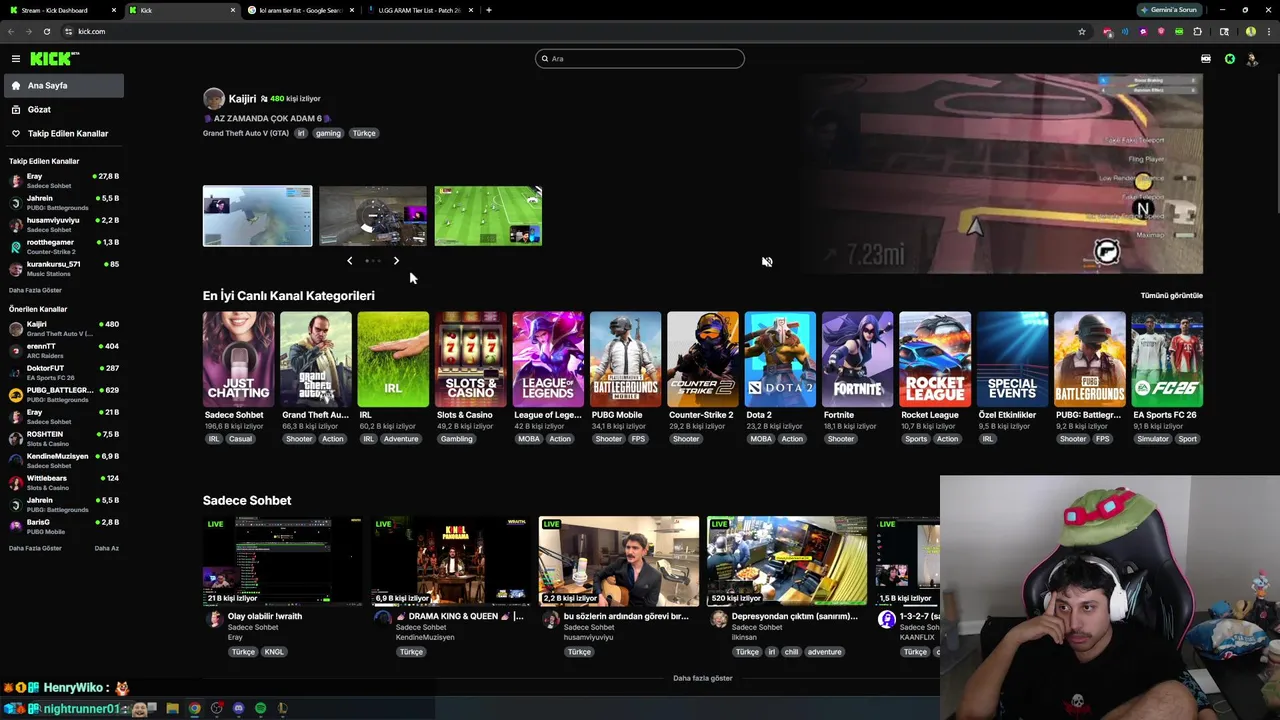Open Tümünü görüntüle for categories
The image size is (1280, 720).
point(1171,296)
